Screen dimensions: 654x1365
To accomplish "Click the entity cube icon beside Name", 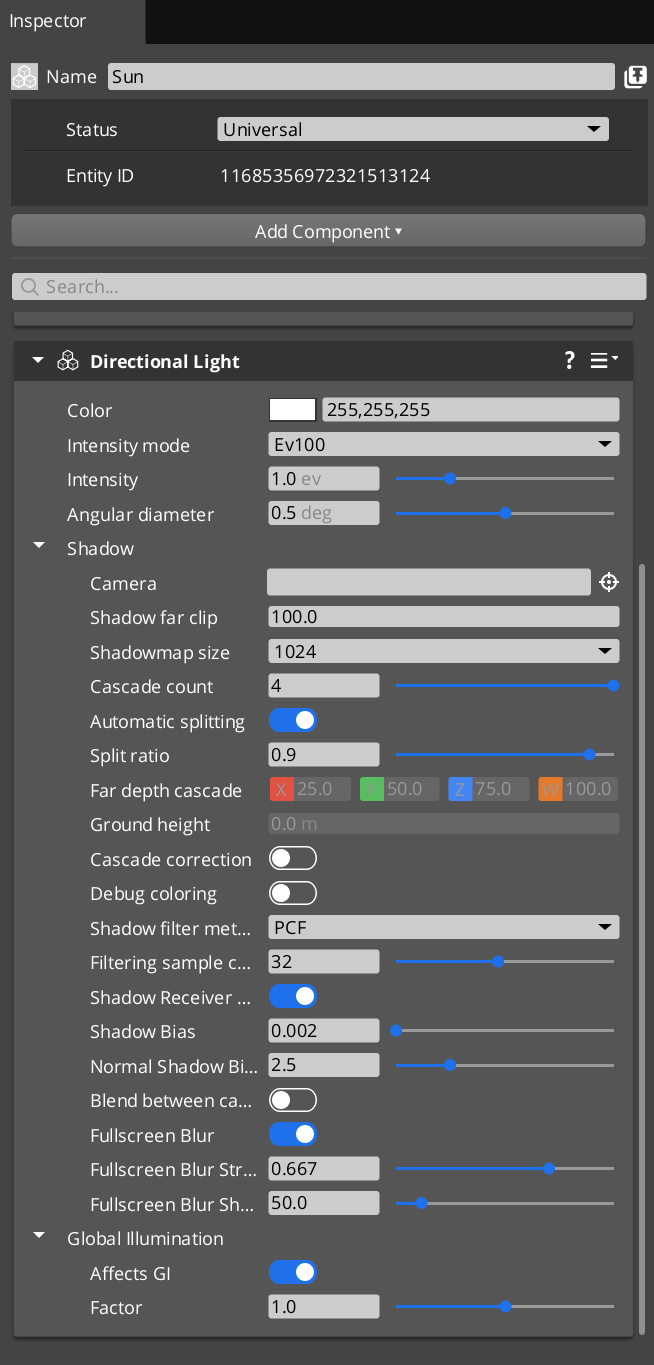I will point(25,77).
